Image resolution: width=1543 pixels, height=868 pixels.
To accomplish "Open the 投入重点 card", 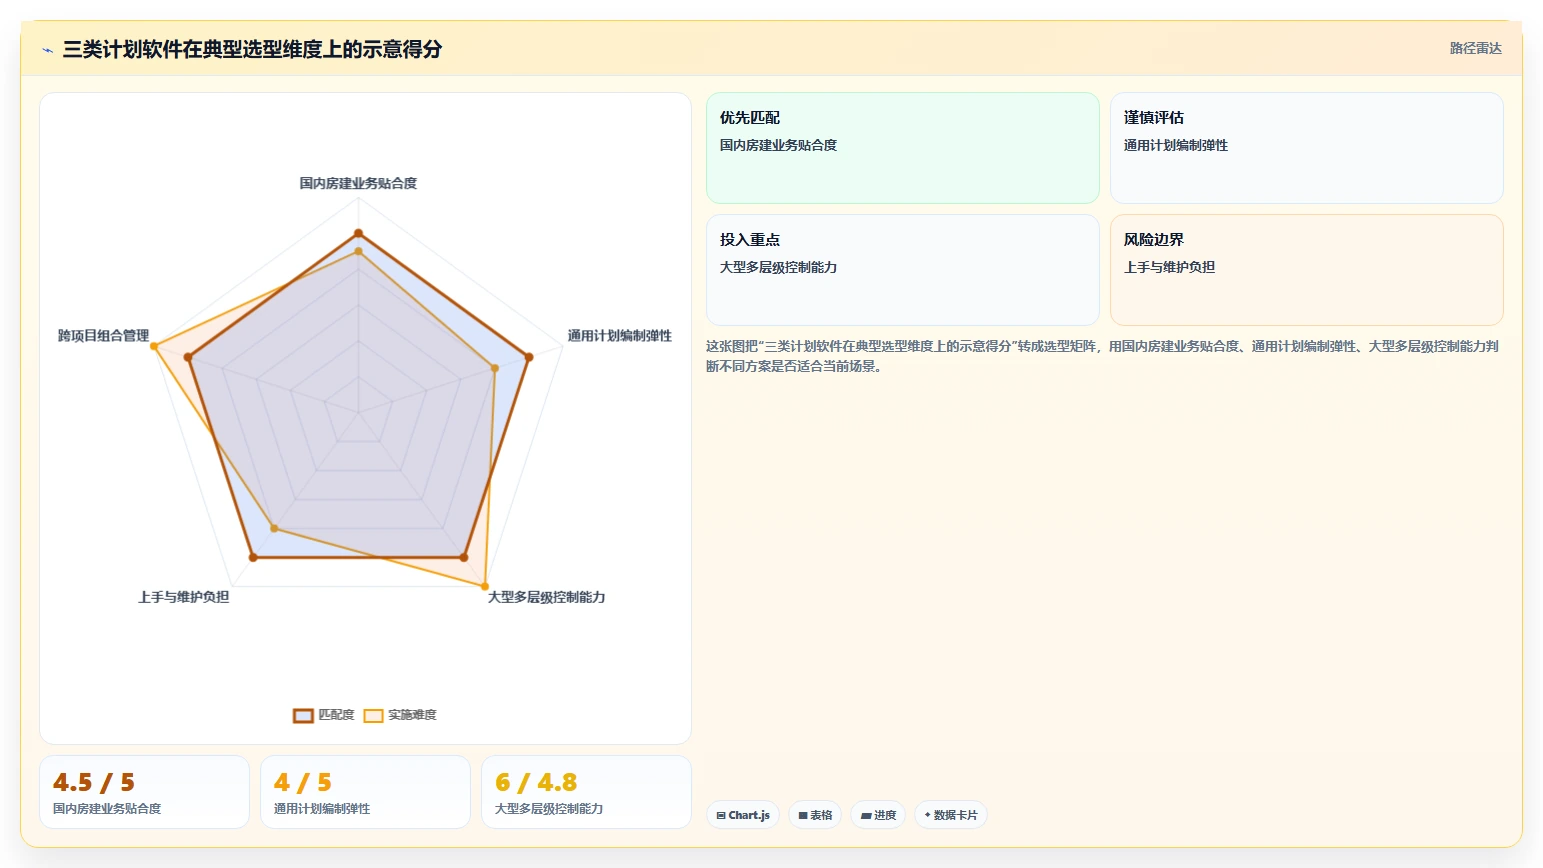I will click(x=903, y=270).
